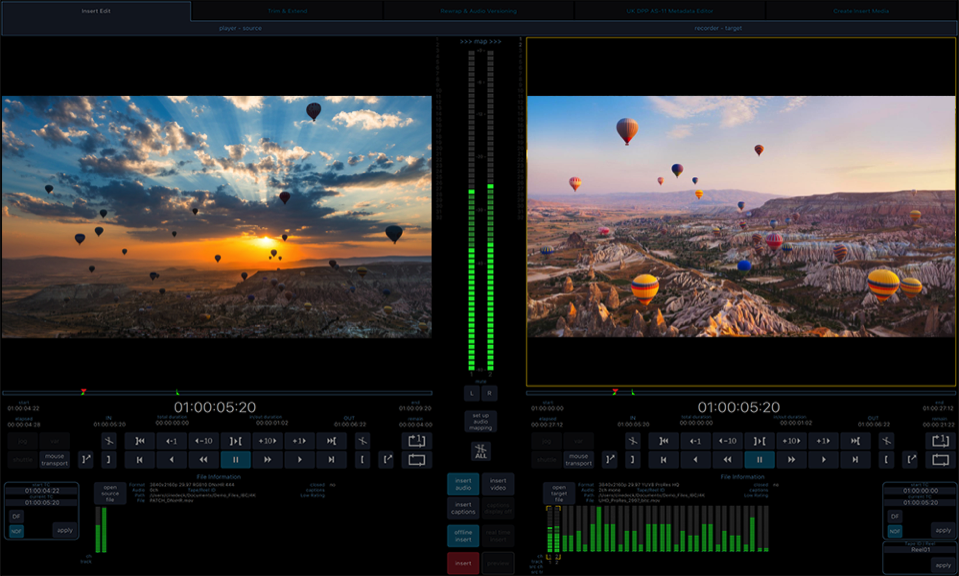This screenshot has height=576, width=959.
Task: Click fast forward in the recorder transport
Action: pos(790,460)
